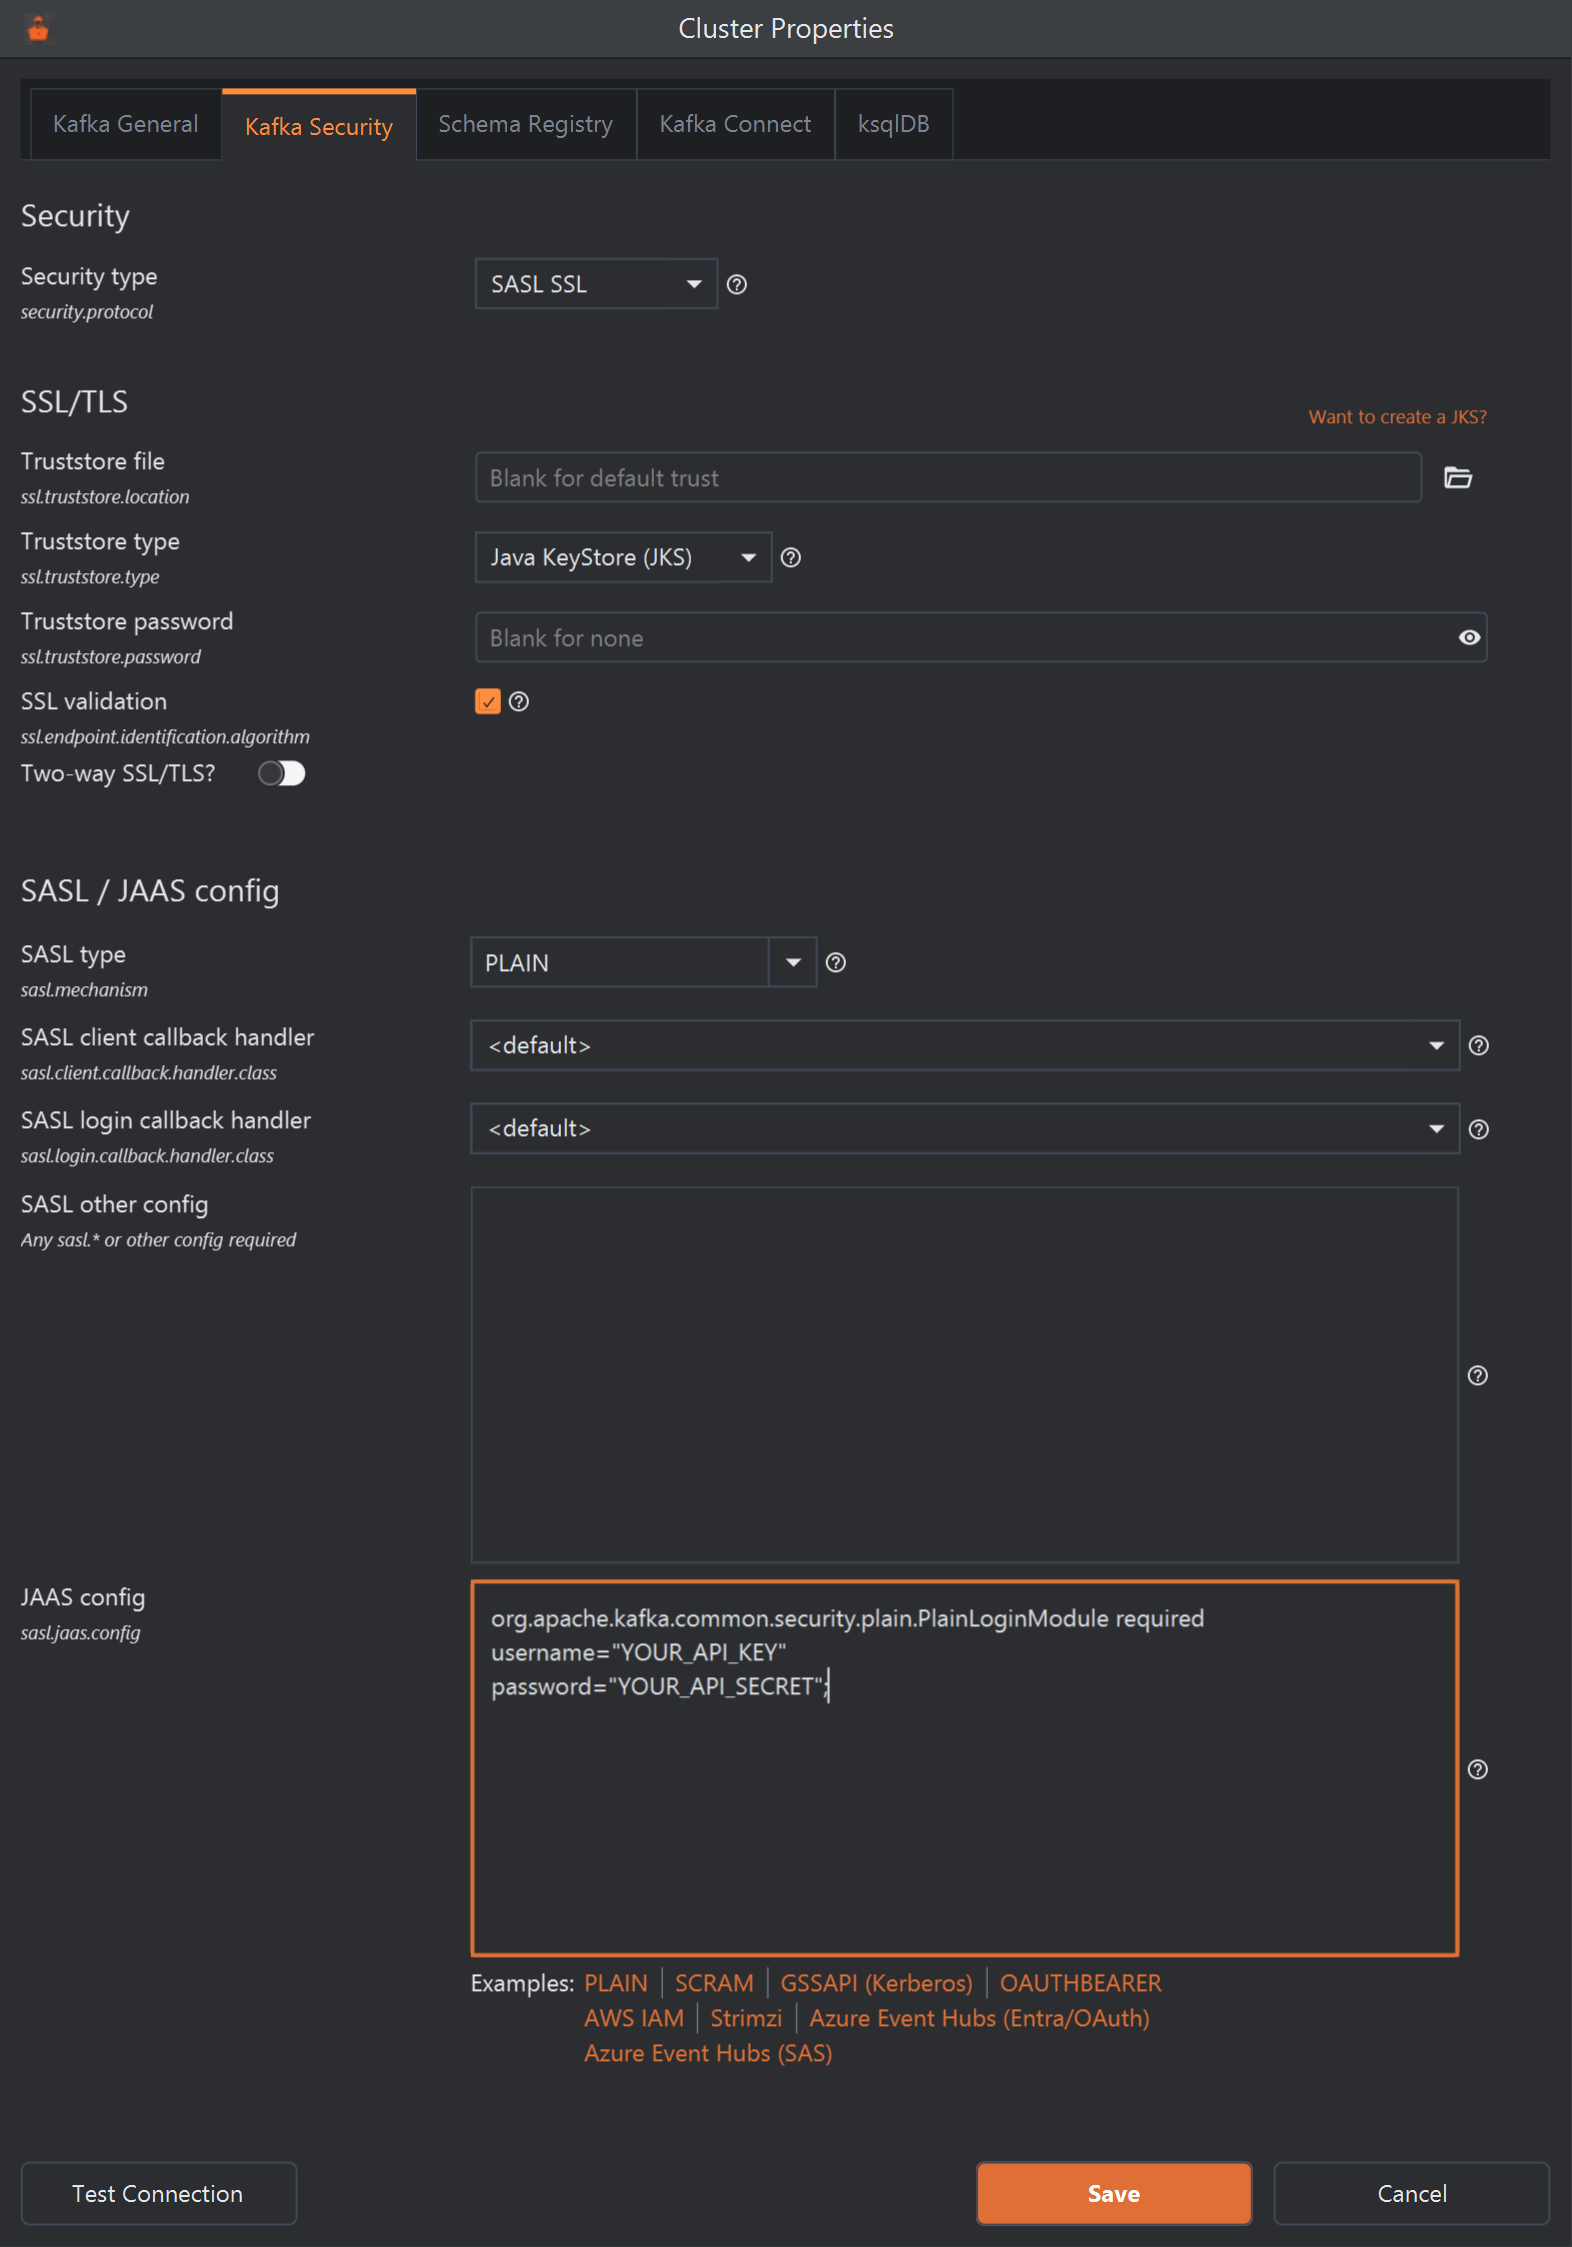Insert the Azure Event Hubs (SAS) example

(x=708, y=2053)
